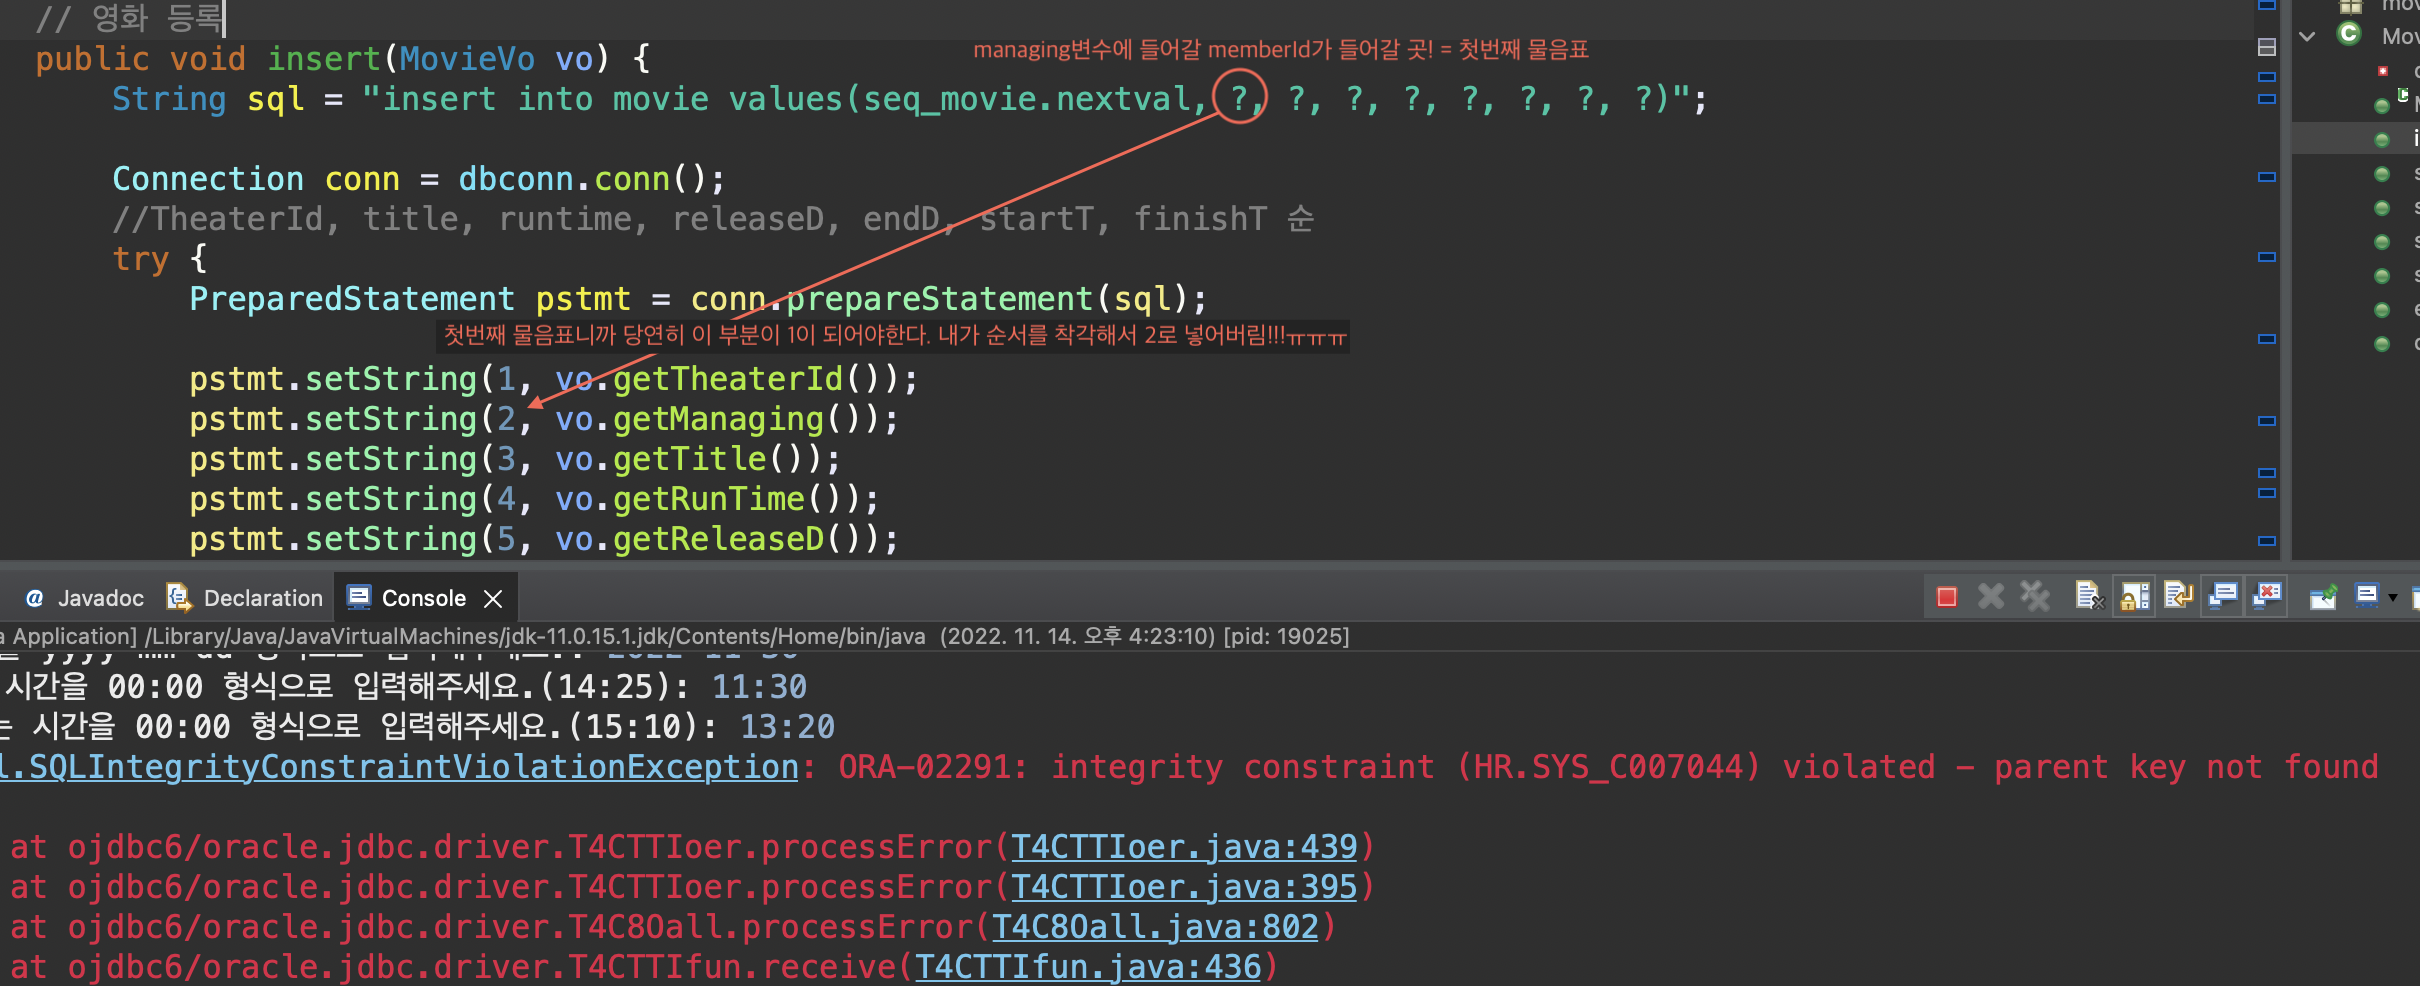Click on 'MovieVo' parameter type

coord(467,59)
